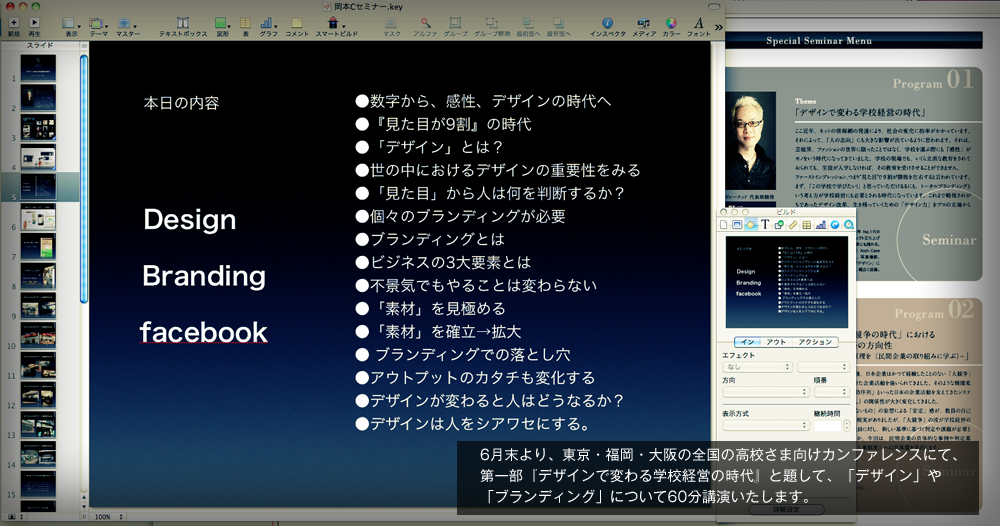Insert a テキストボックス text box
Viewport: 1000px width, 526px height.
pos(182,26)
